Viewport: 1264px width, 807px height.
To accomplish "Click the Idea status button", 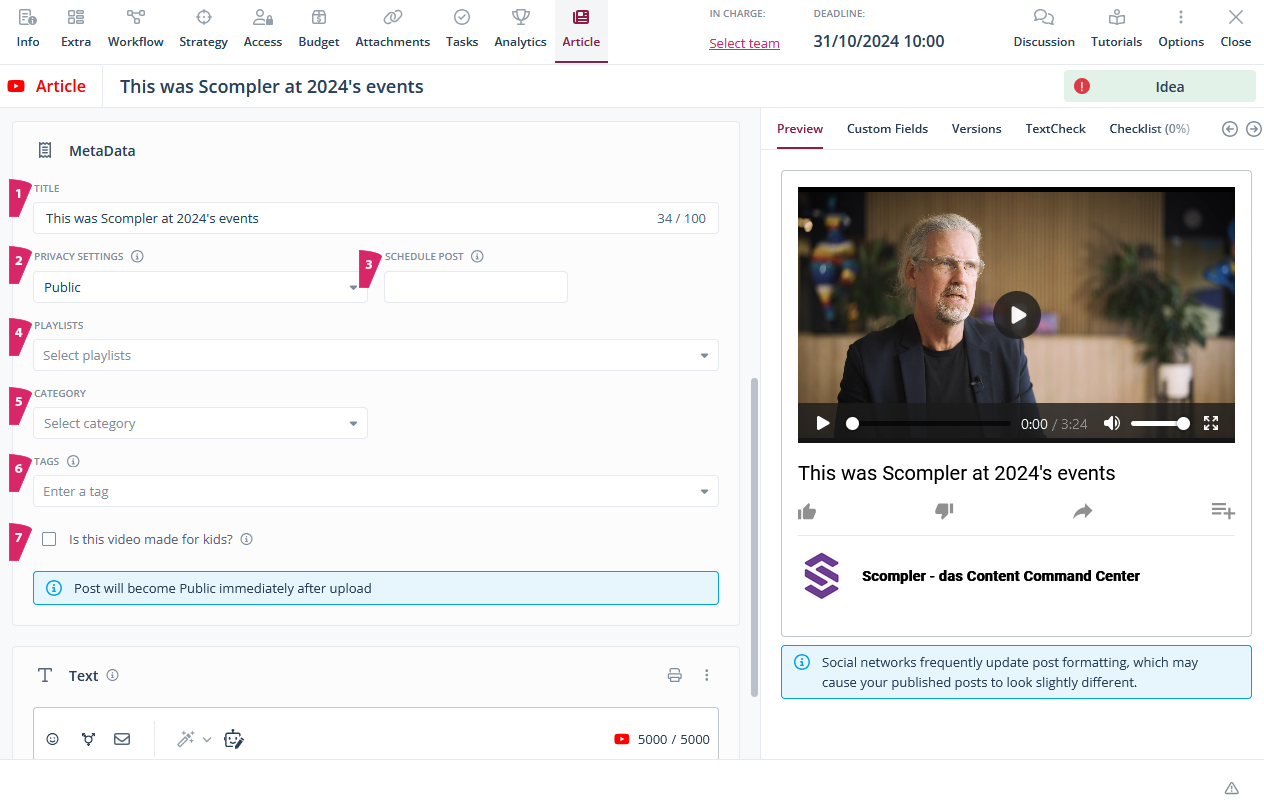I will pyautogui.click(x=1159, y=86).
